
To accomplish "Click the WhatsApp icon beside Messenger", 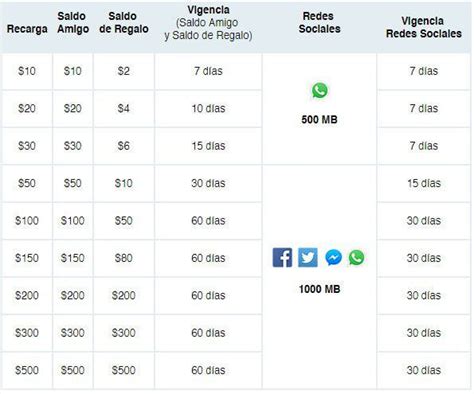I will click(x=356, y=258).
